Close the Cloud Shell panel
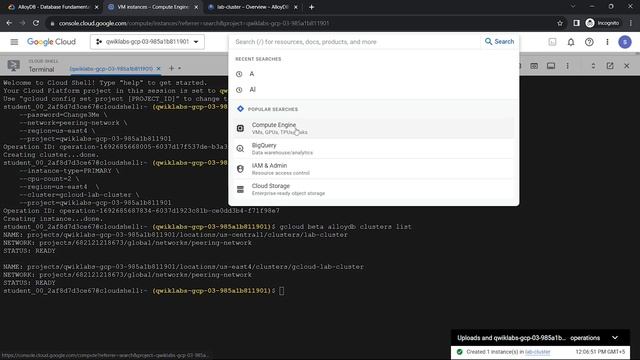Viewport: 640px width, 360px height. [627, 66]
